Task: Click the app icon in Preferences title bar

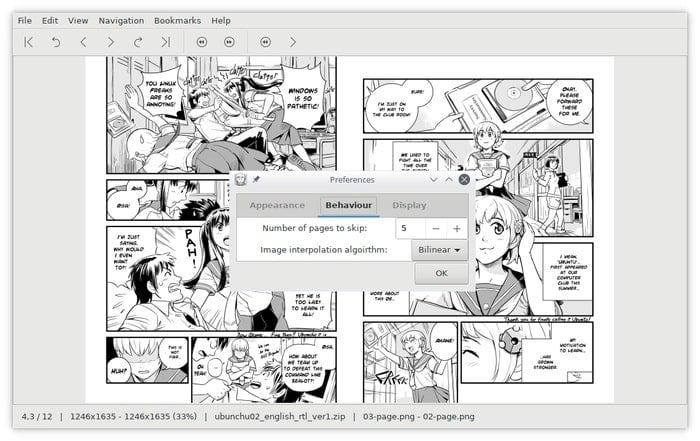Action: [241, 179]
